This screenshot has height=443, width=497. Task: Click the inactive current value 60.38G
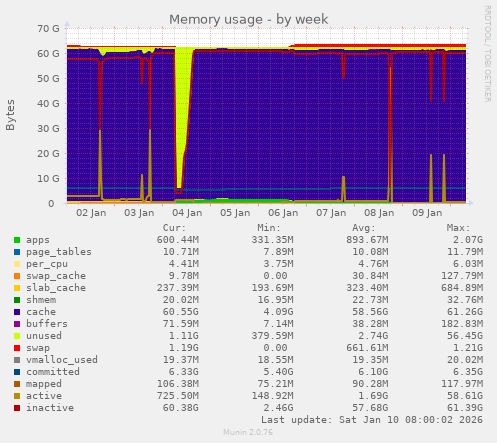[181, 408]
